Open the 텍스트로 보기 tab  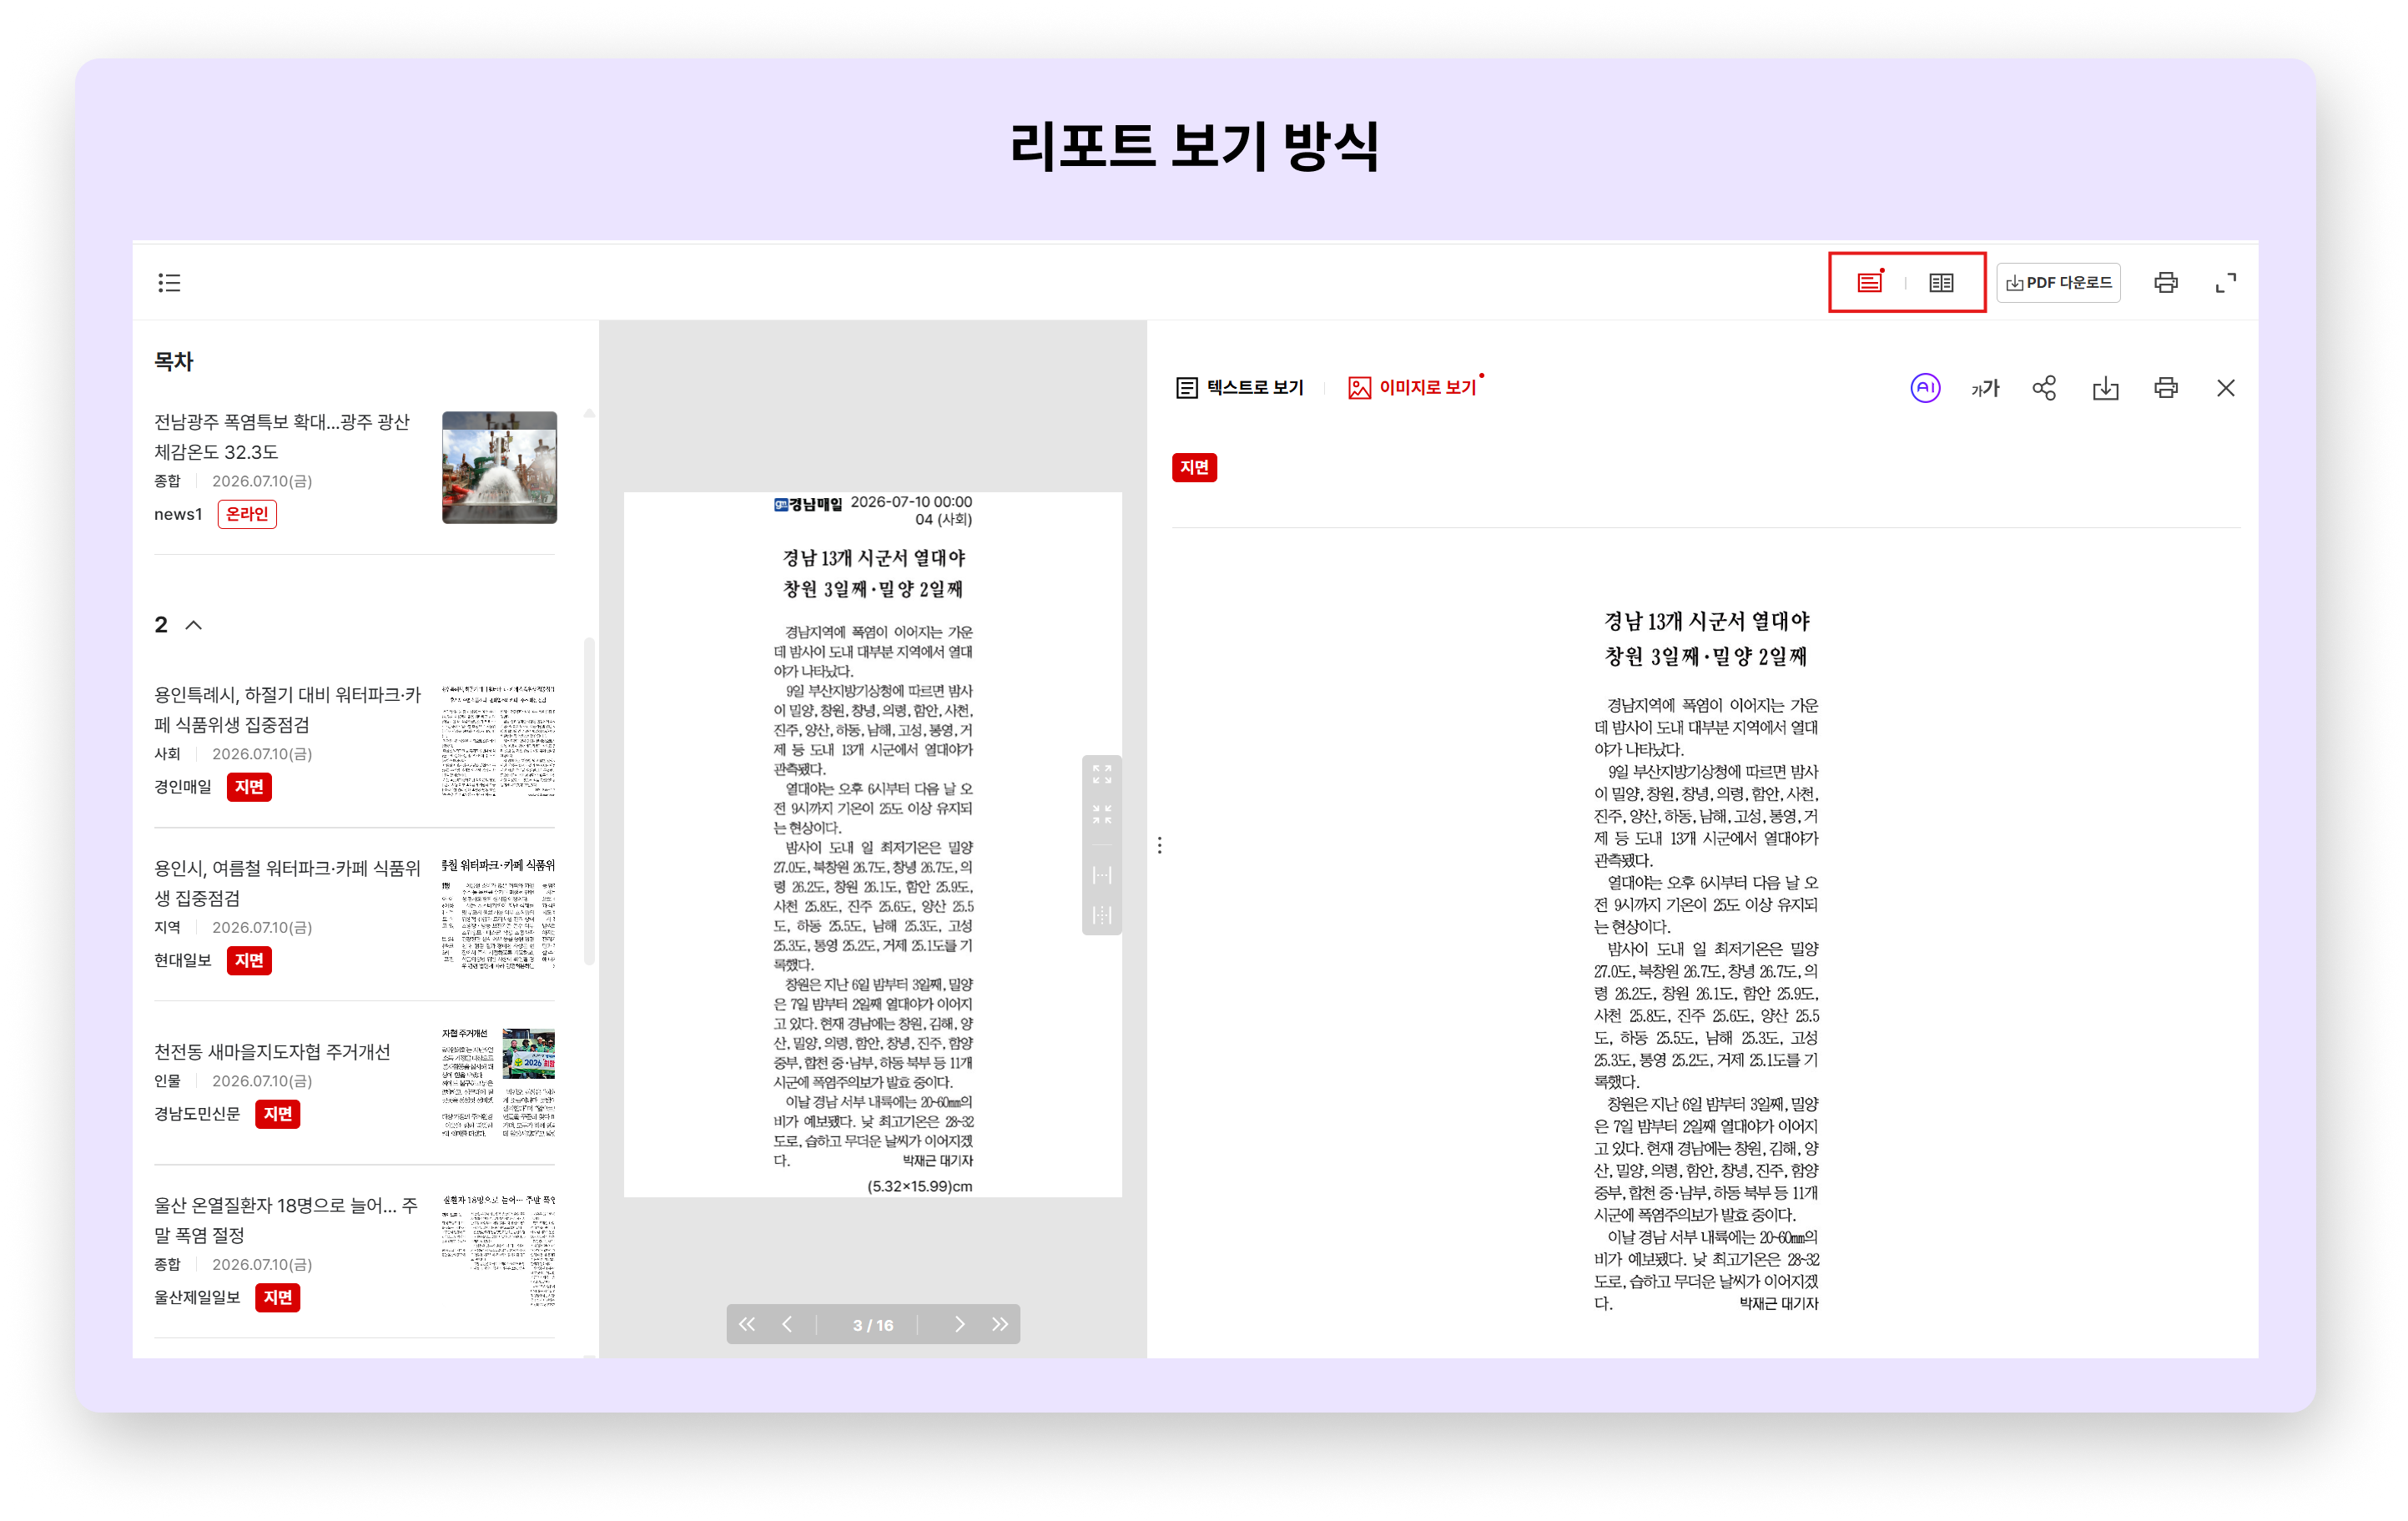coord(1240,388)
